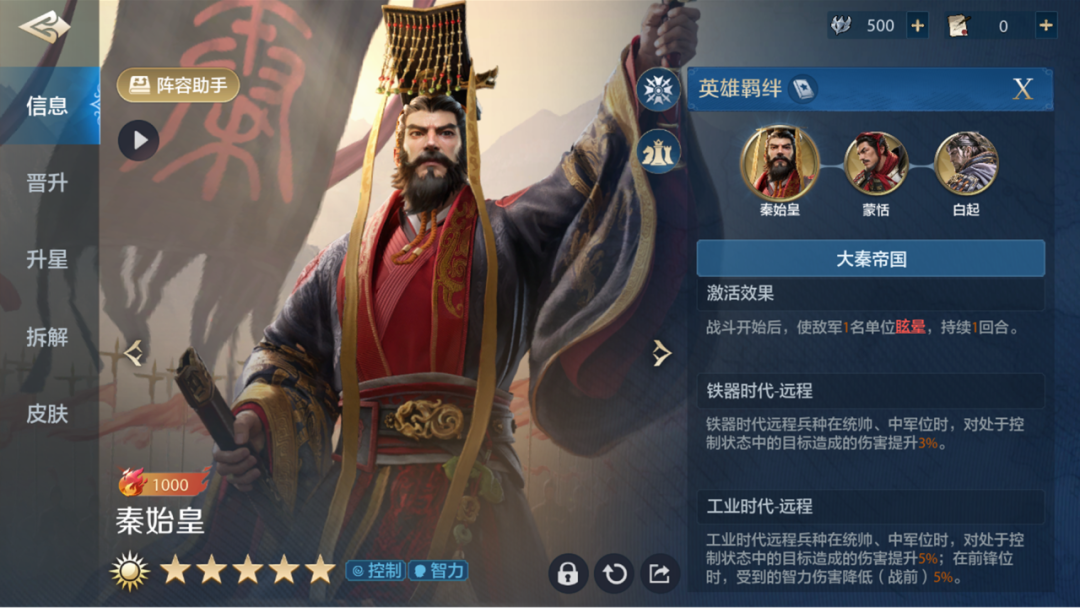1080x608 pixels.
Task: Switch to the 信息 tab
Action: [47, 105]
